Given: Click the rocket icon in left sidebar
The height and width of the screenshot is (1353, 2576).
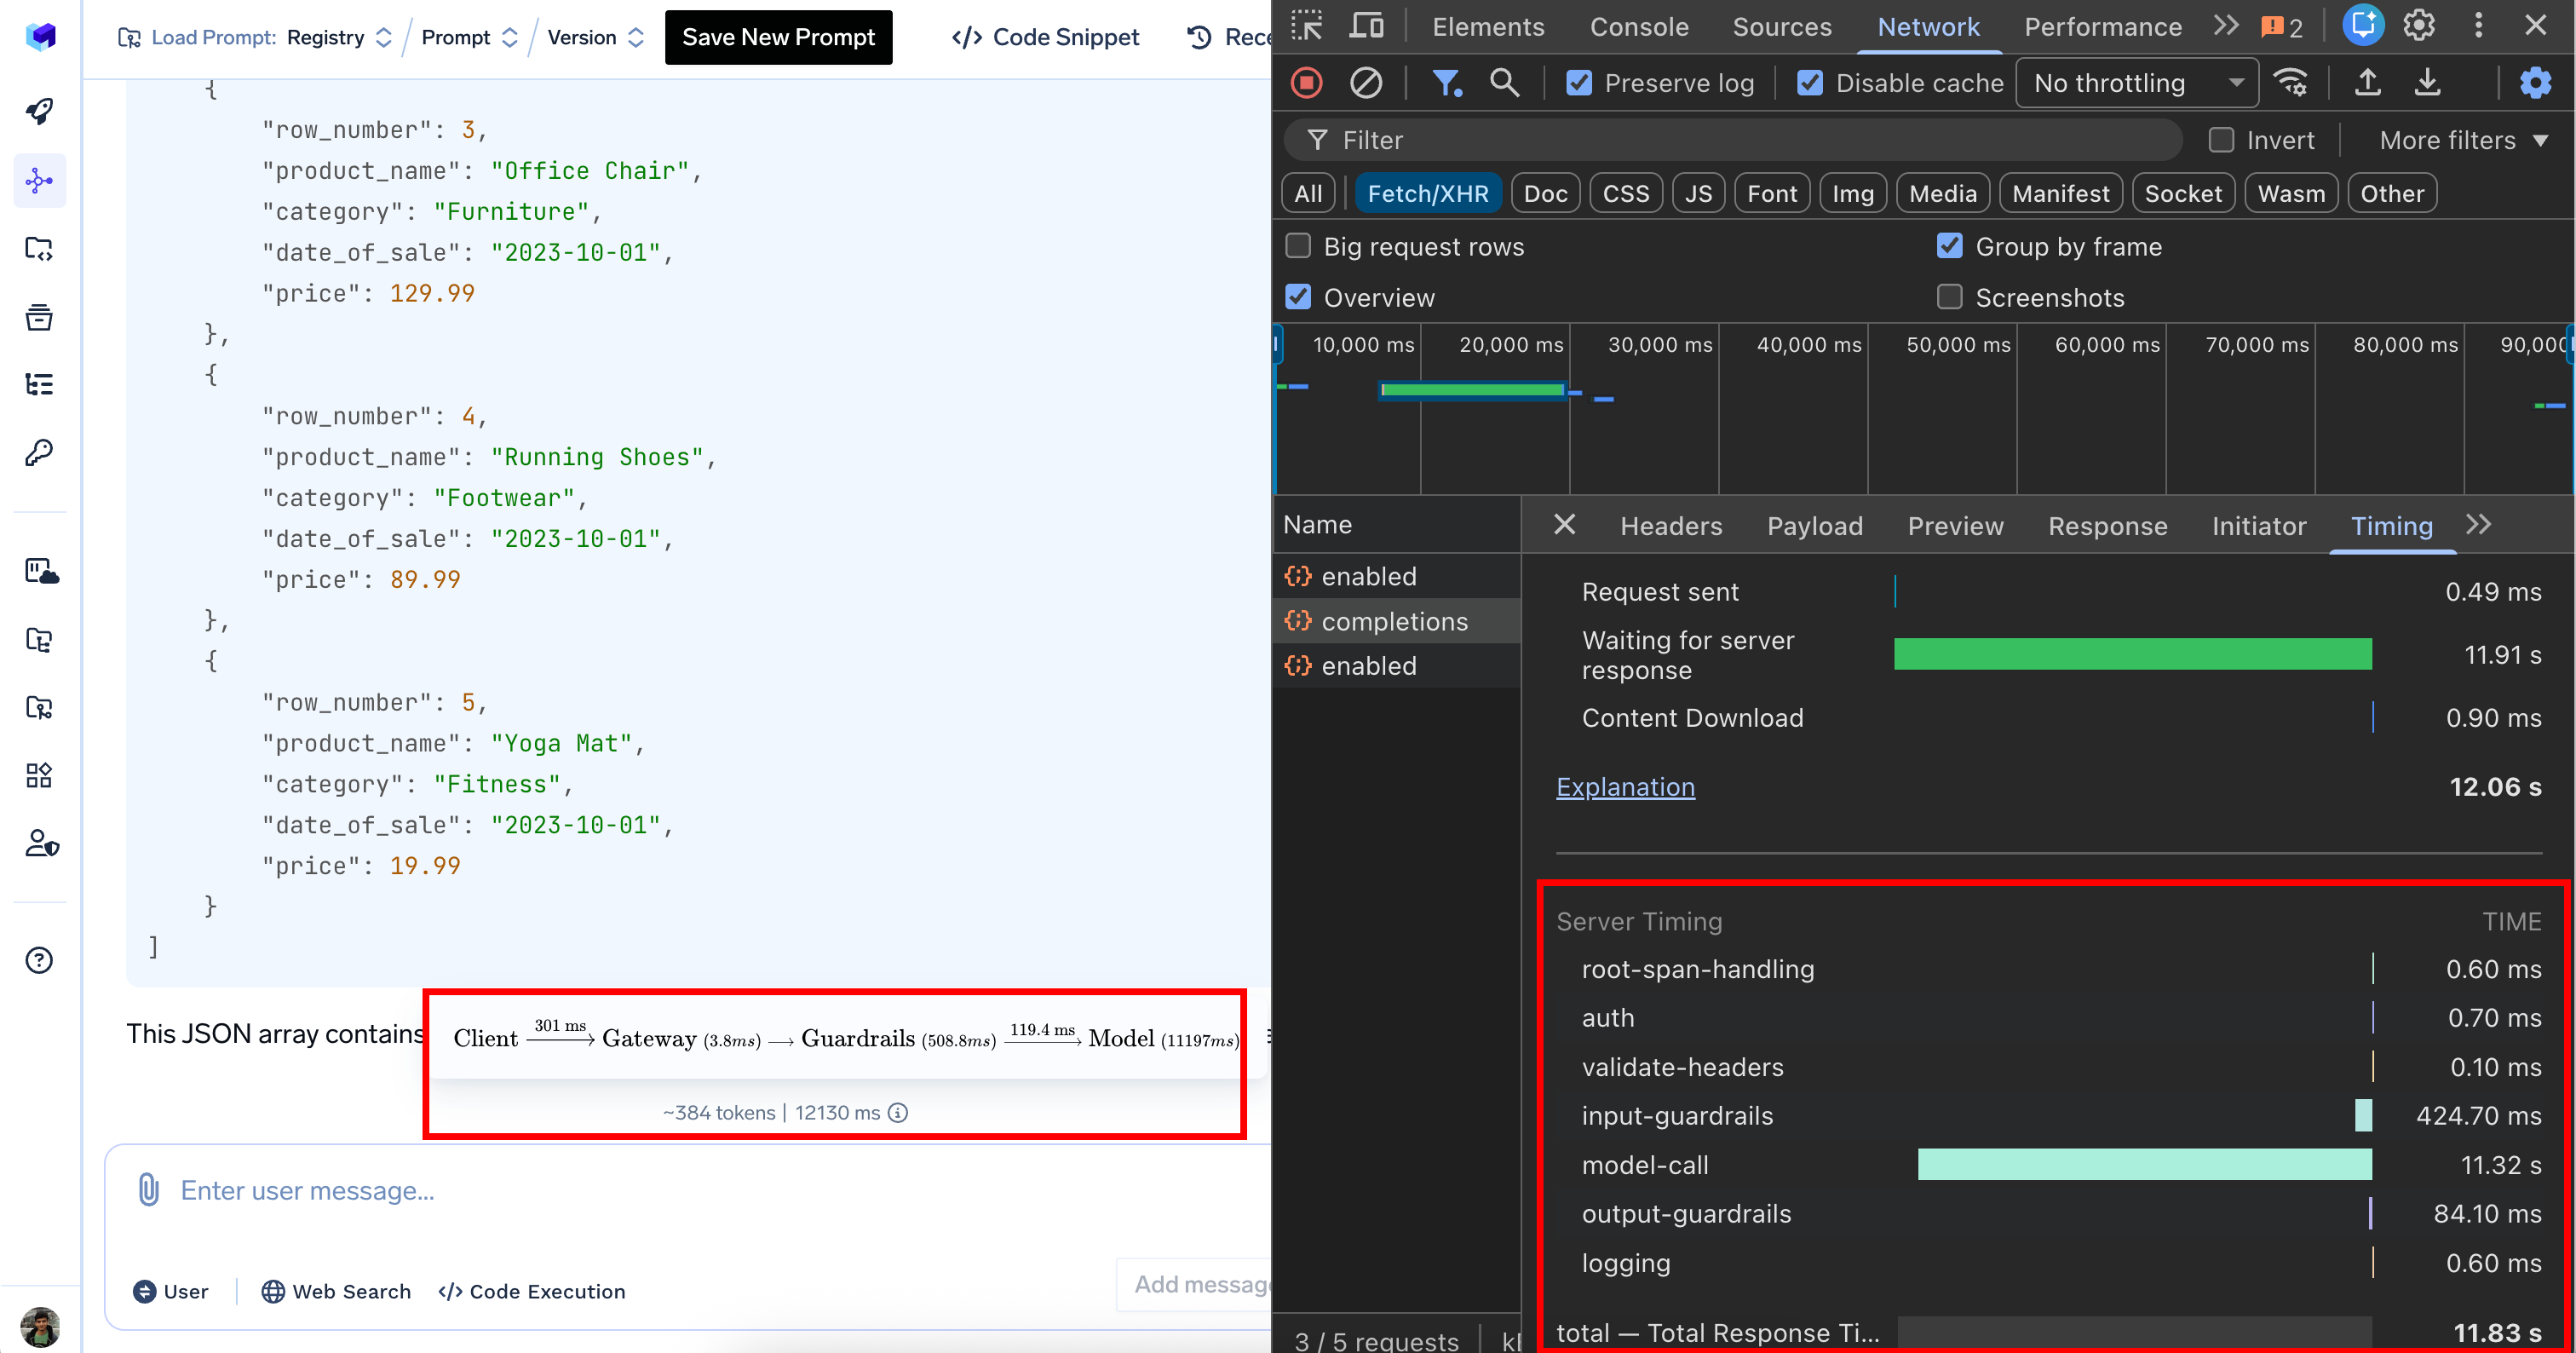Looking at the screenshot, I should pyautogui.click(x=40, y=111).
